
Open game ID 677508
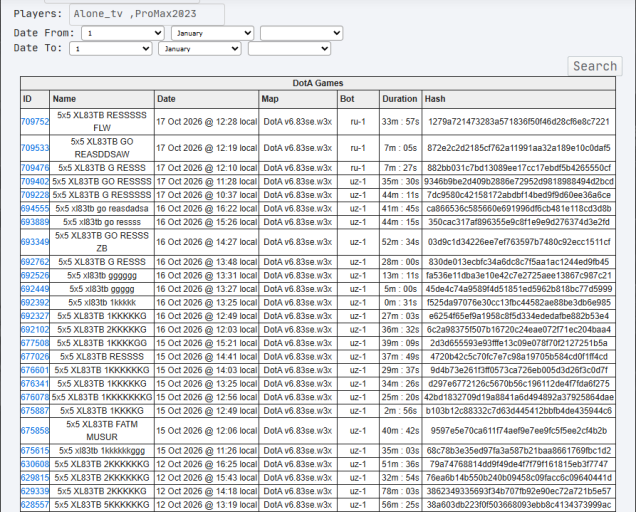click(35, 343)
